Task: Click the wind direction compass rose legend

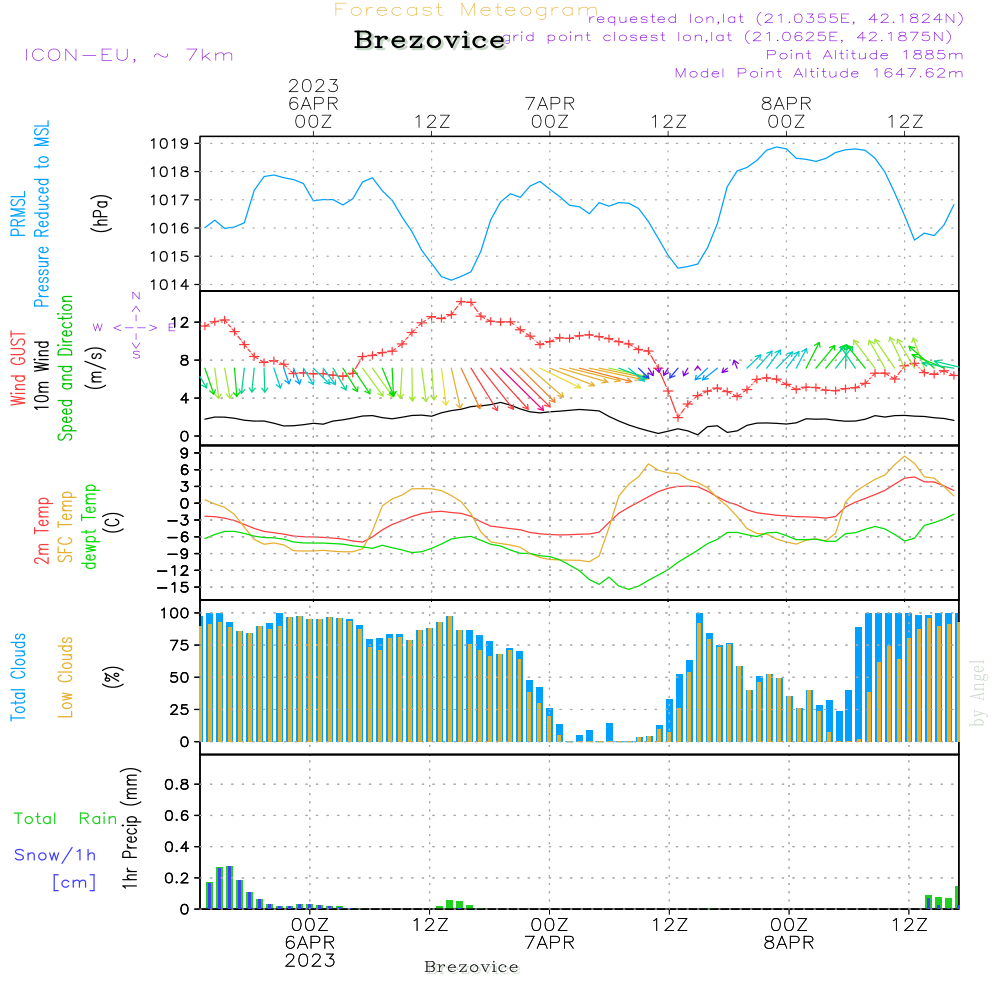Action: 135,326
